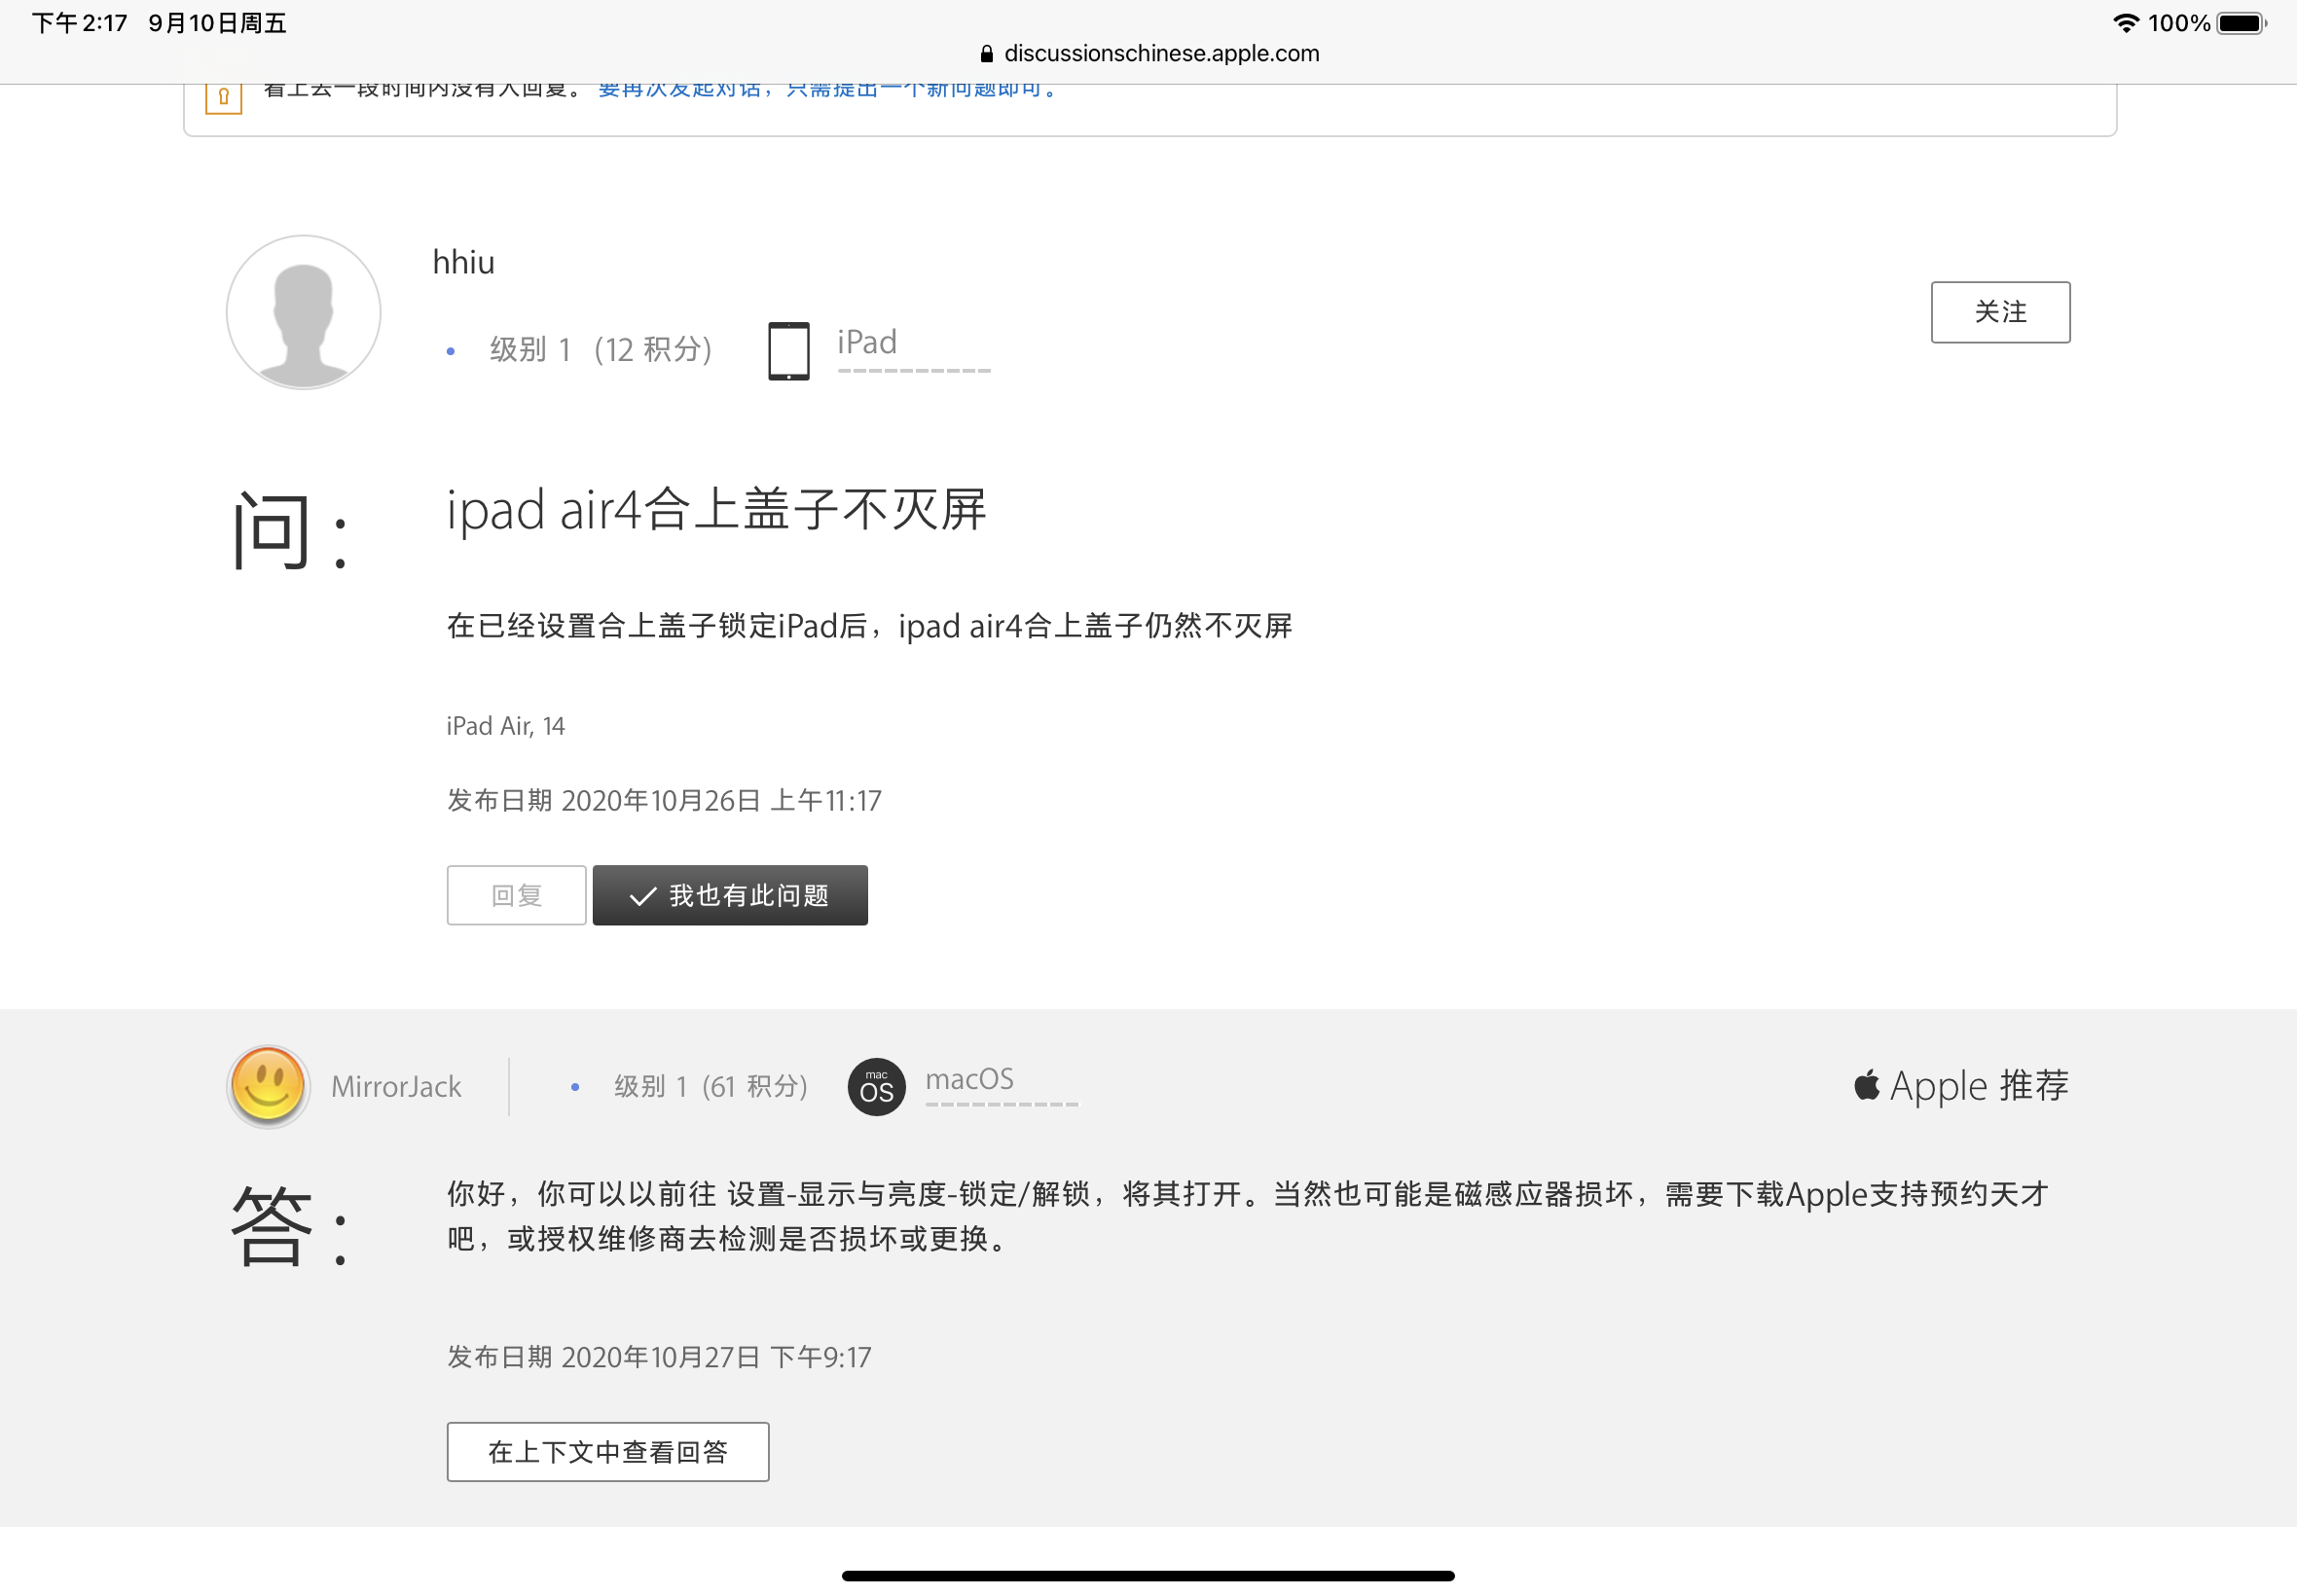Tap hhiu's gray avatar picture
2297x1596 pixels.
[303, 312]
